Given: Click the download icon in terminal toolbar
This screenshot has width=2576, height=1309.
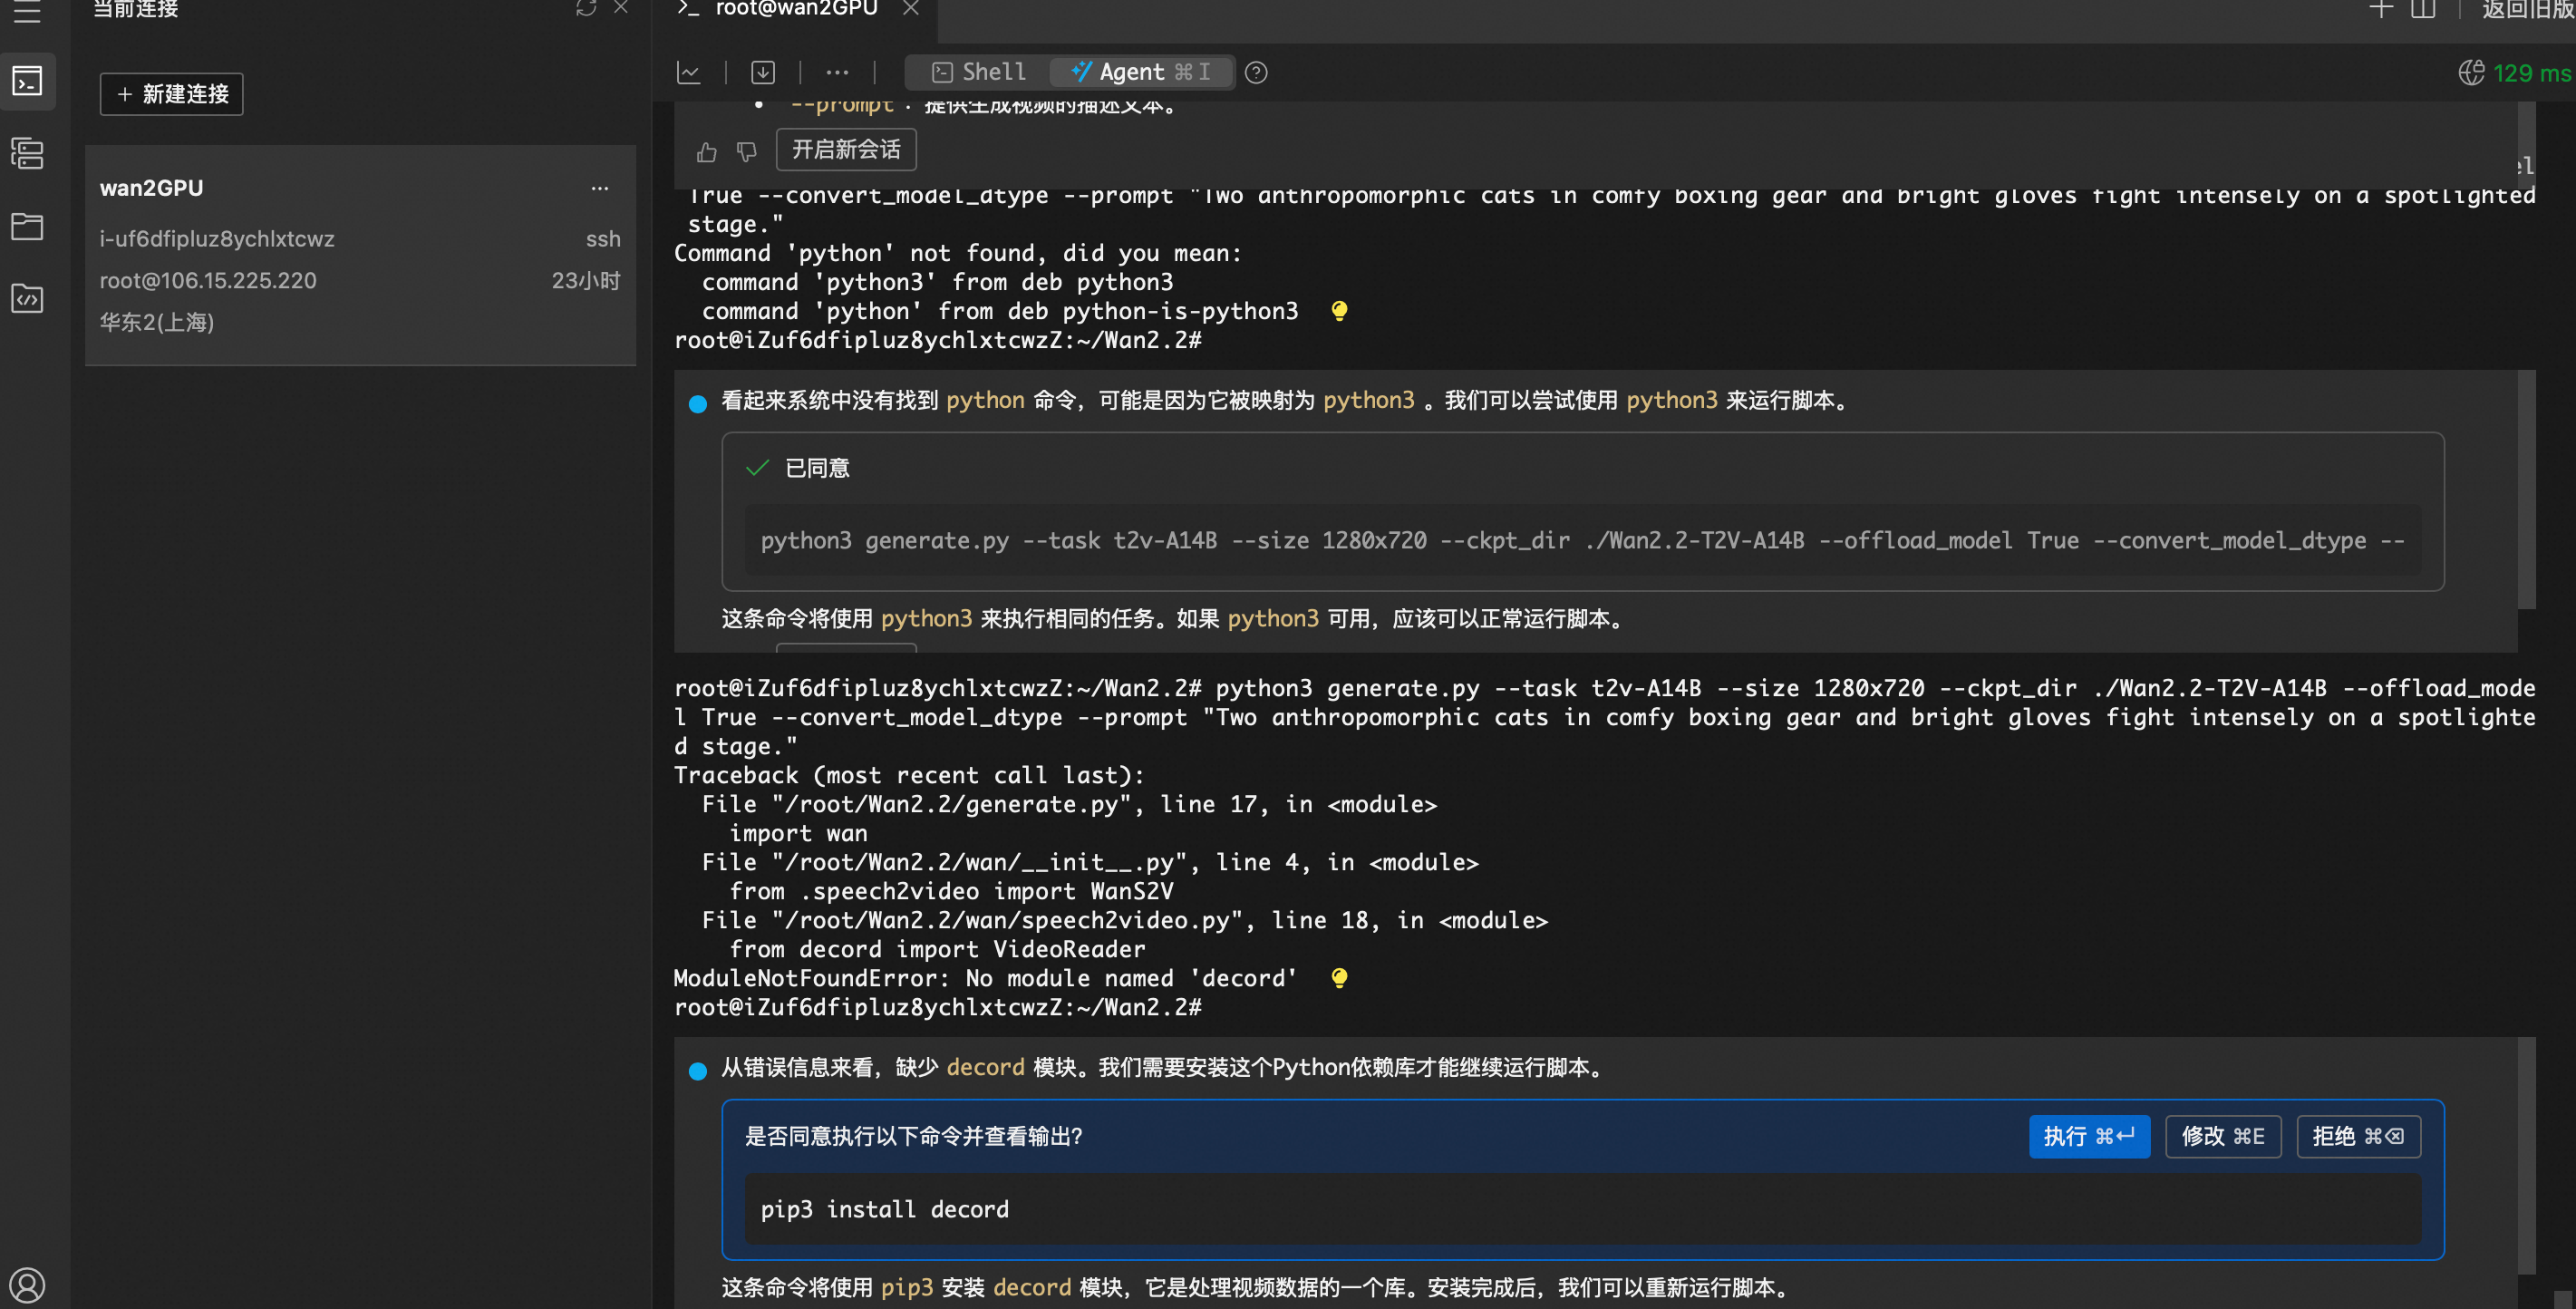Looking at the screenshot, I should point(763,73).
